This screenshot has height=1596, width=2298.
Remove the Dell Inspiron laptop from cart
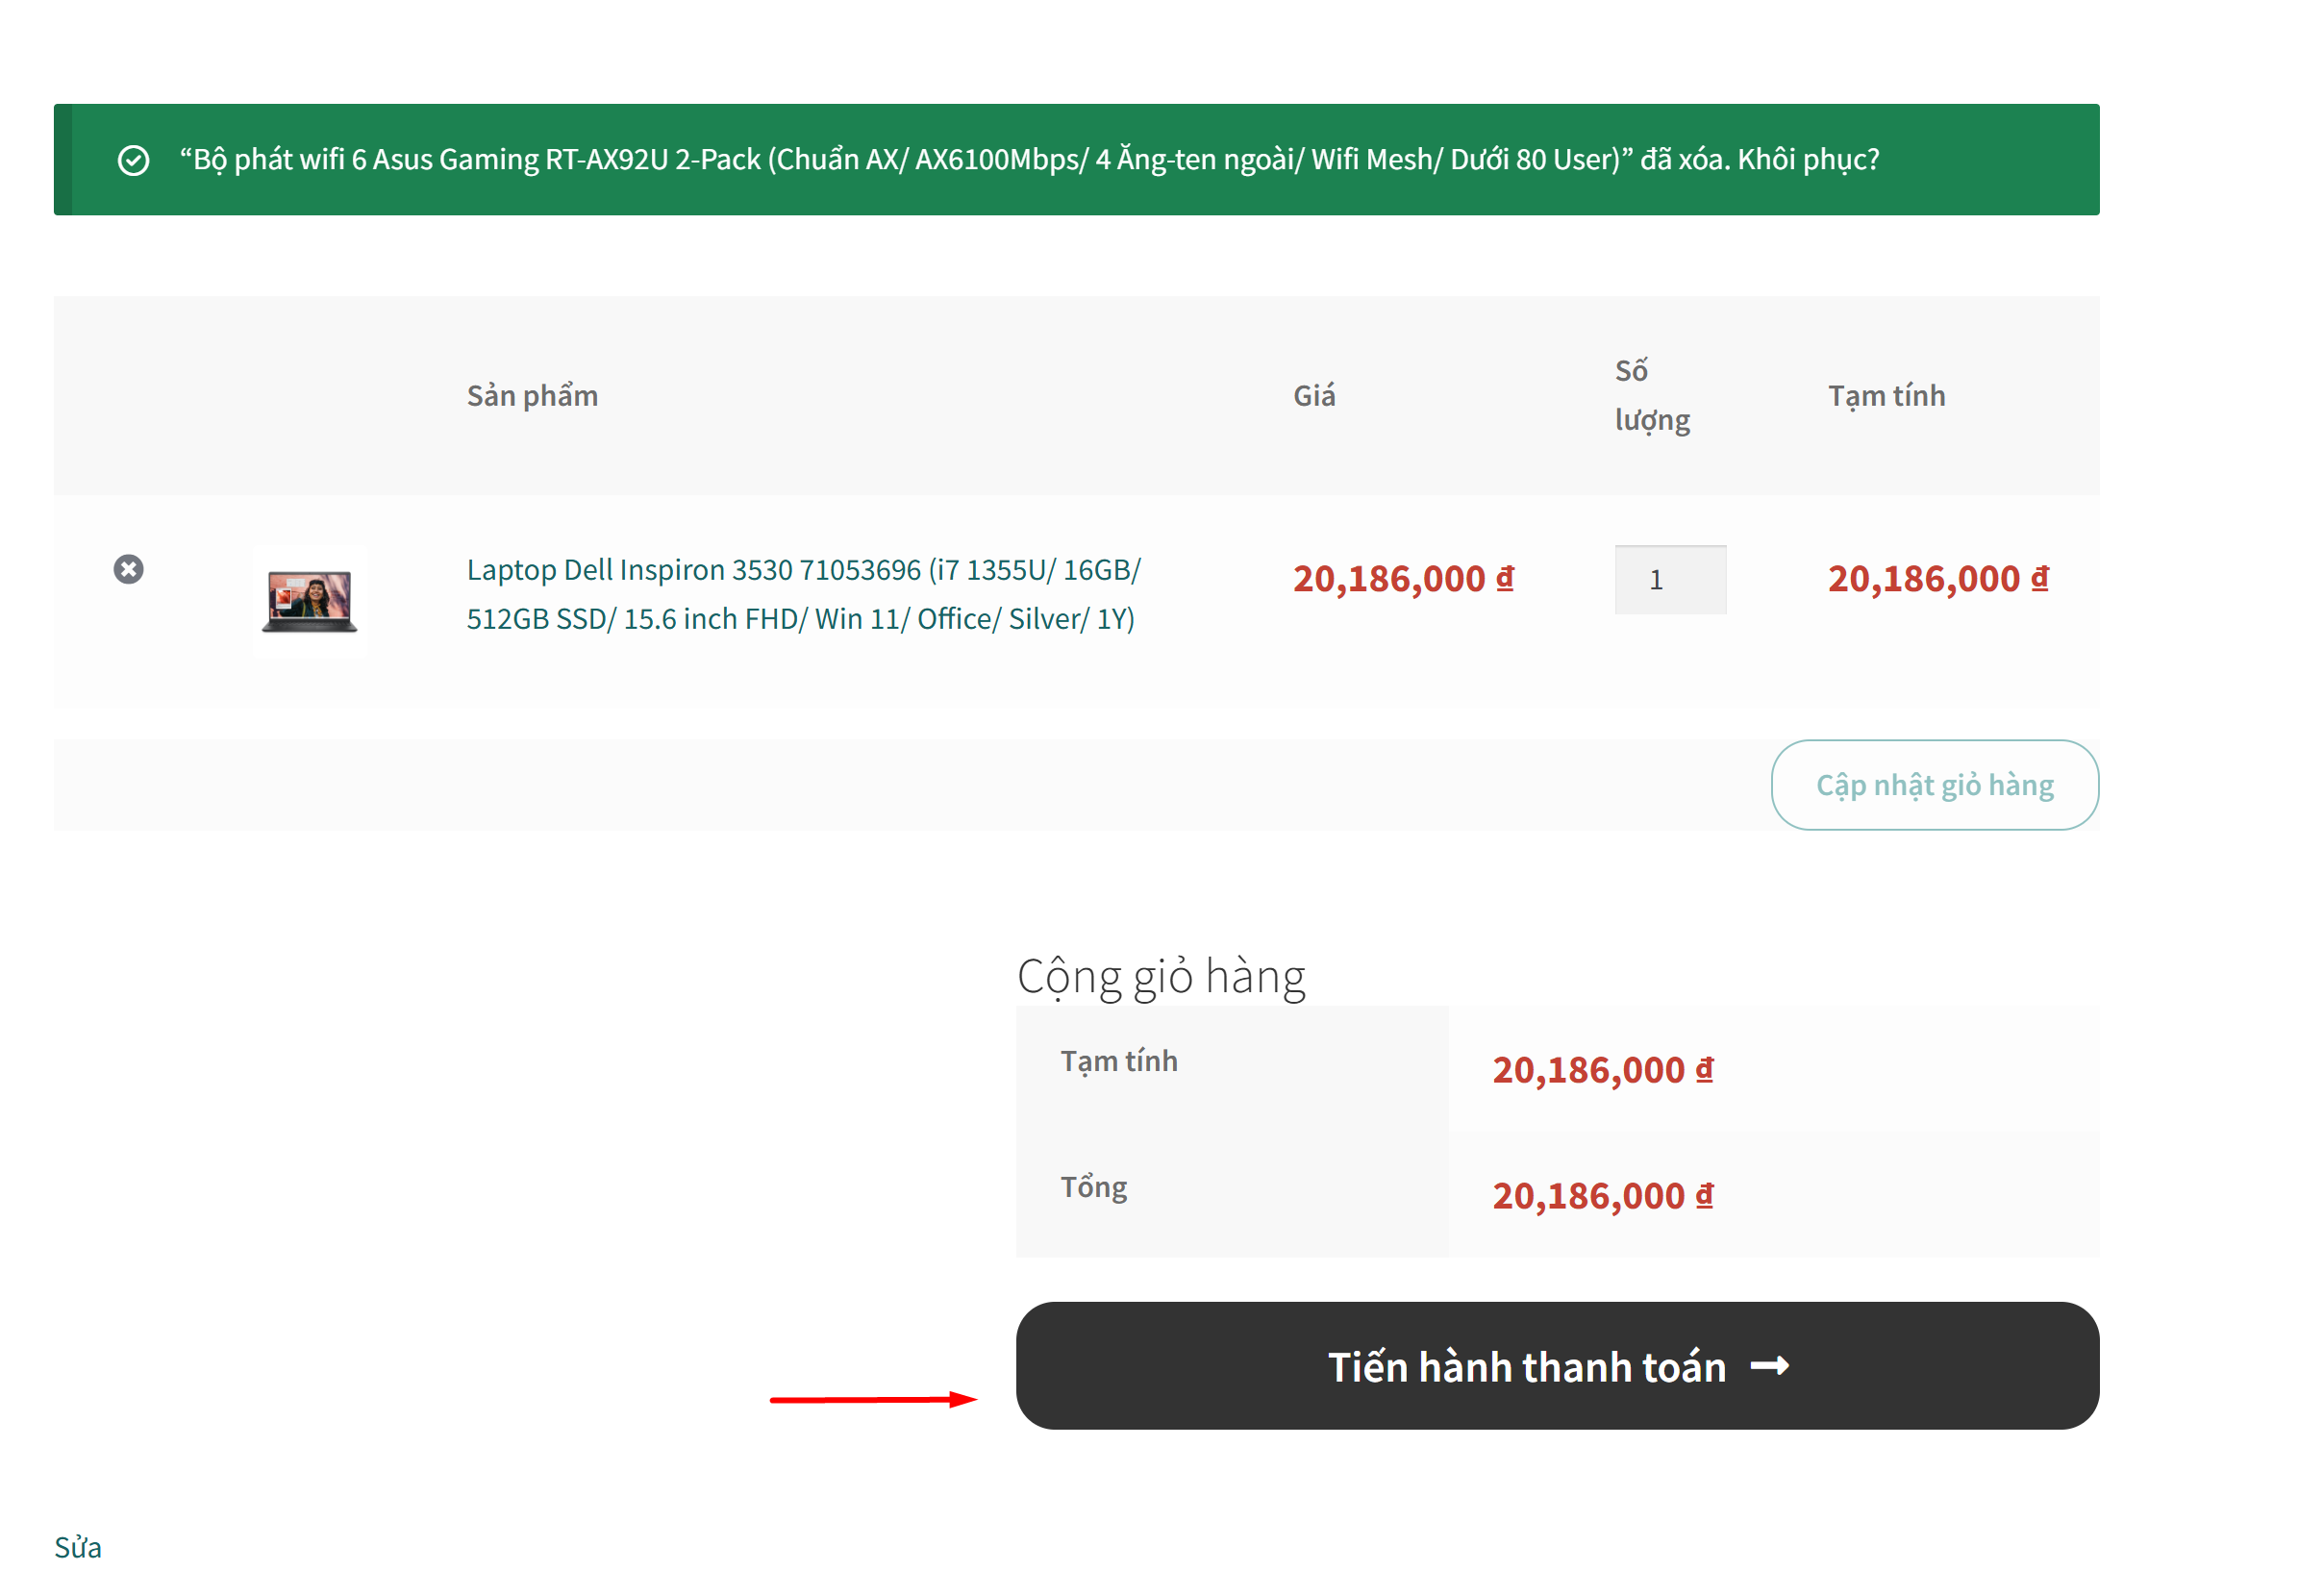[x=128, y=569]
